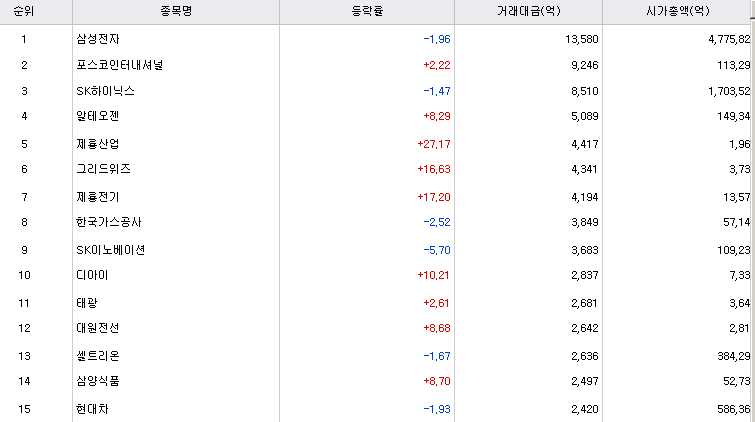Click change rate +27.17
This screenshot has height=422, width=755.
click(434, 144)
